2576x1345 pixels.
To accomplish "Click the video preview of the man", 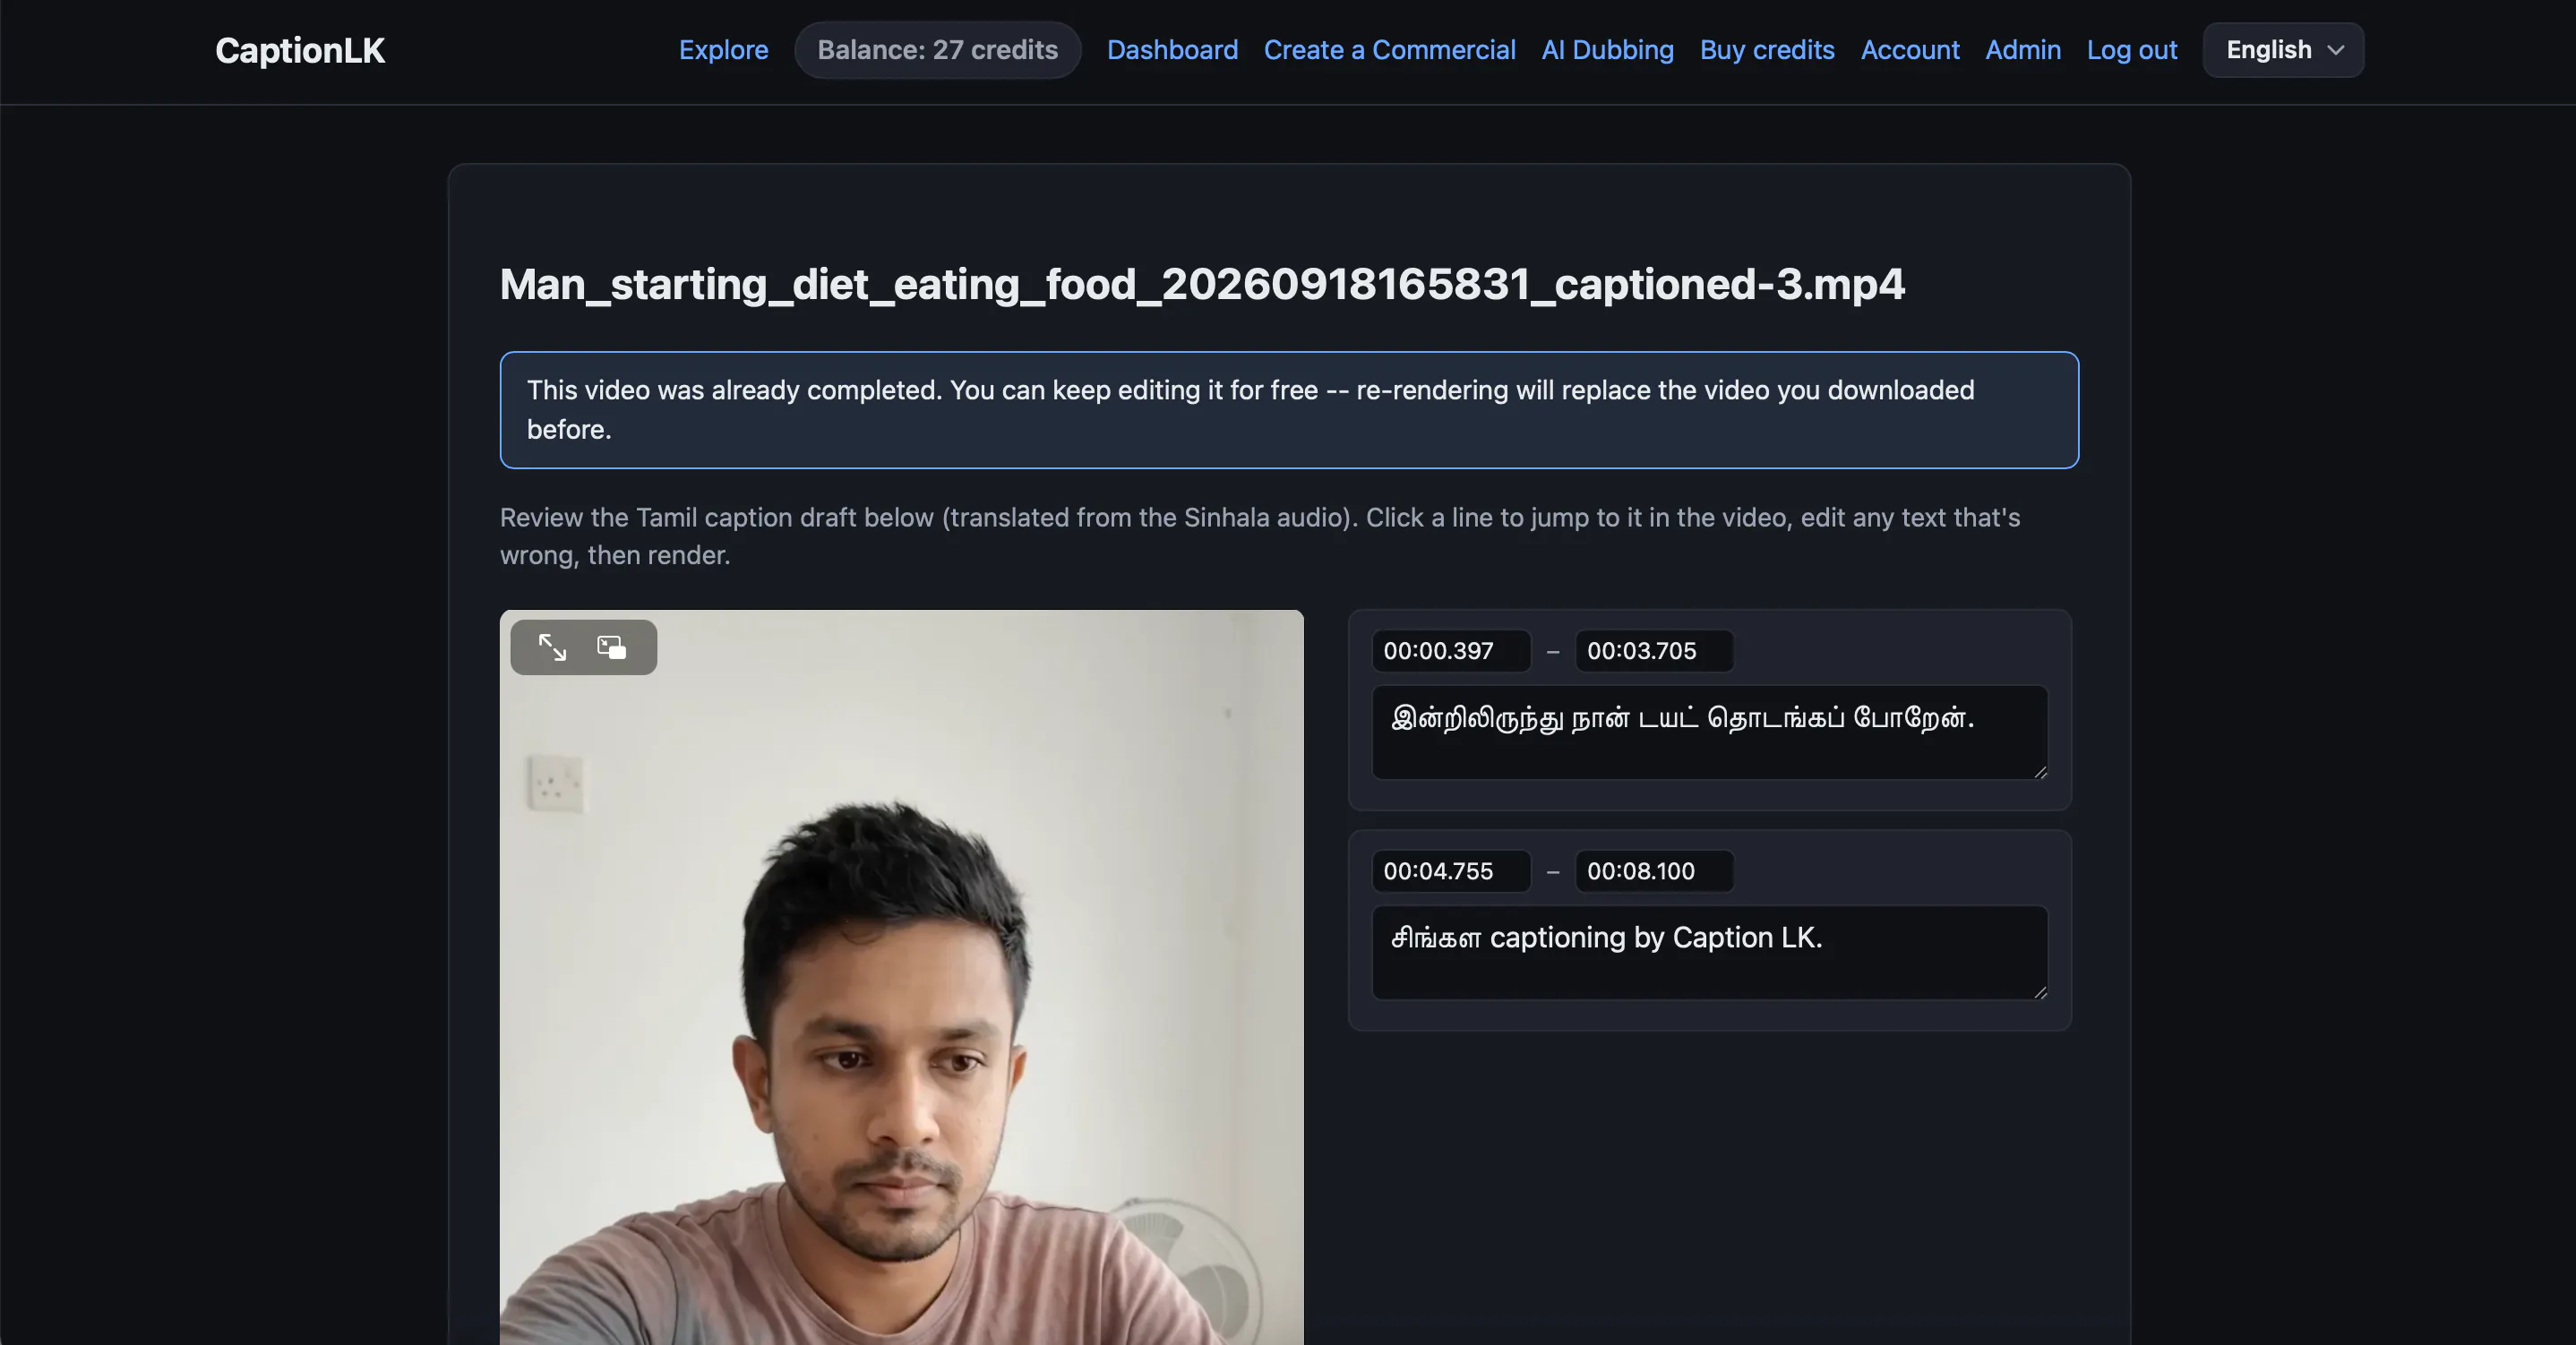I will 901,977.
